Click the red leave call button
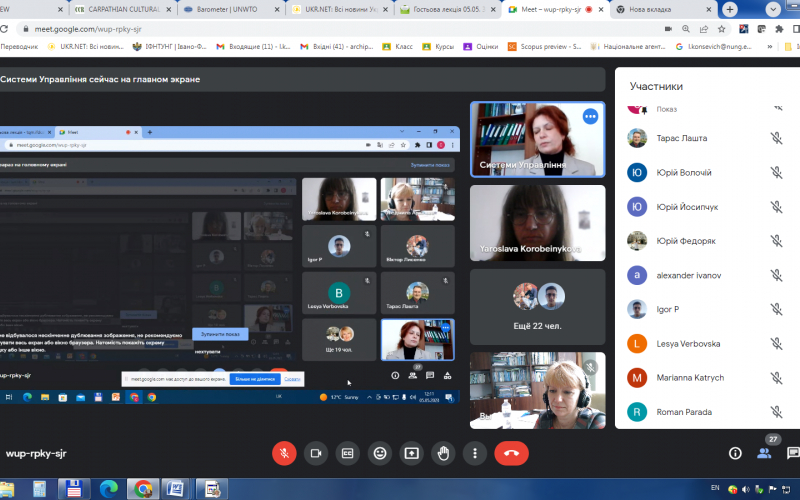 point(511,453)
